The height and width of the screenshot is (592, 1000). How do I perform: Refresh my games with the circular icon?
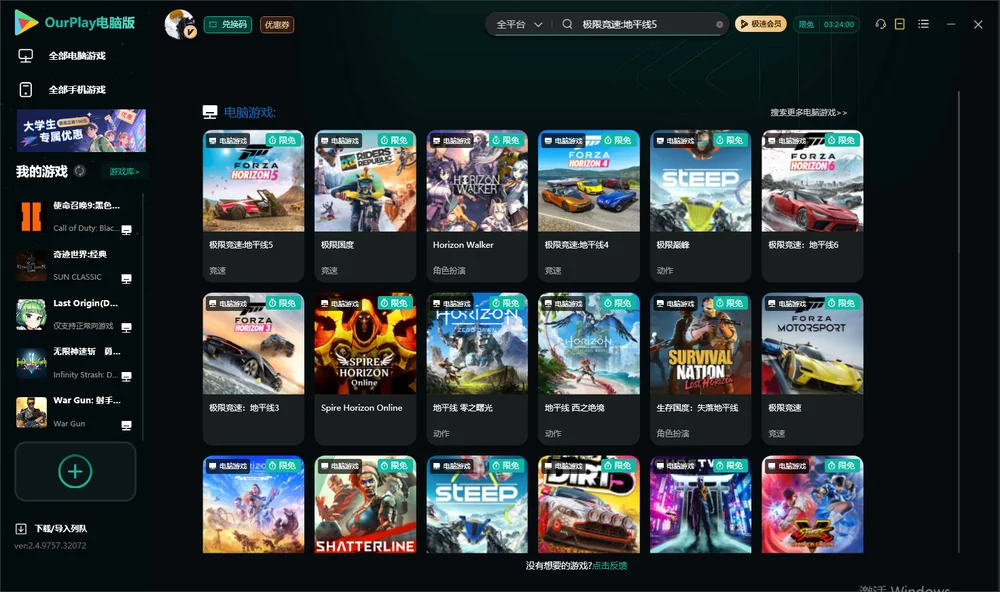[x=80, y=171]
